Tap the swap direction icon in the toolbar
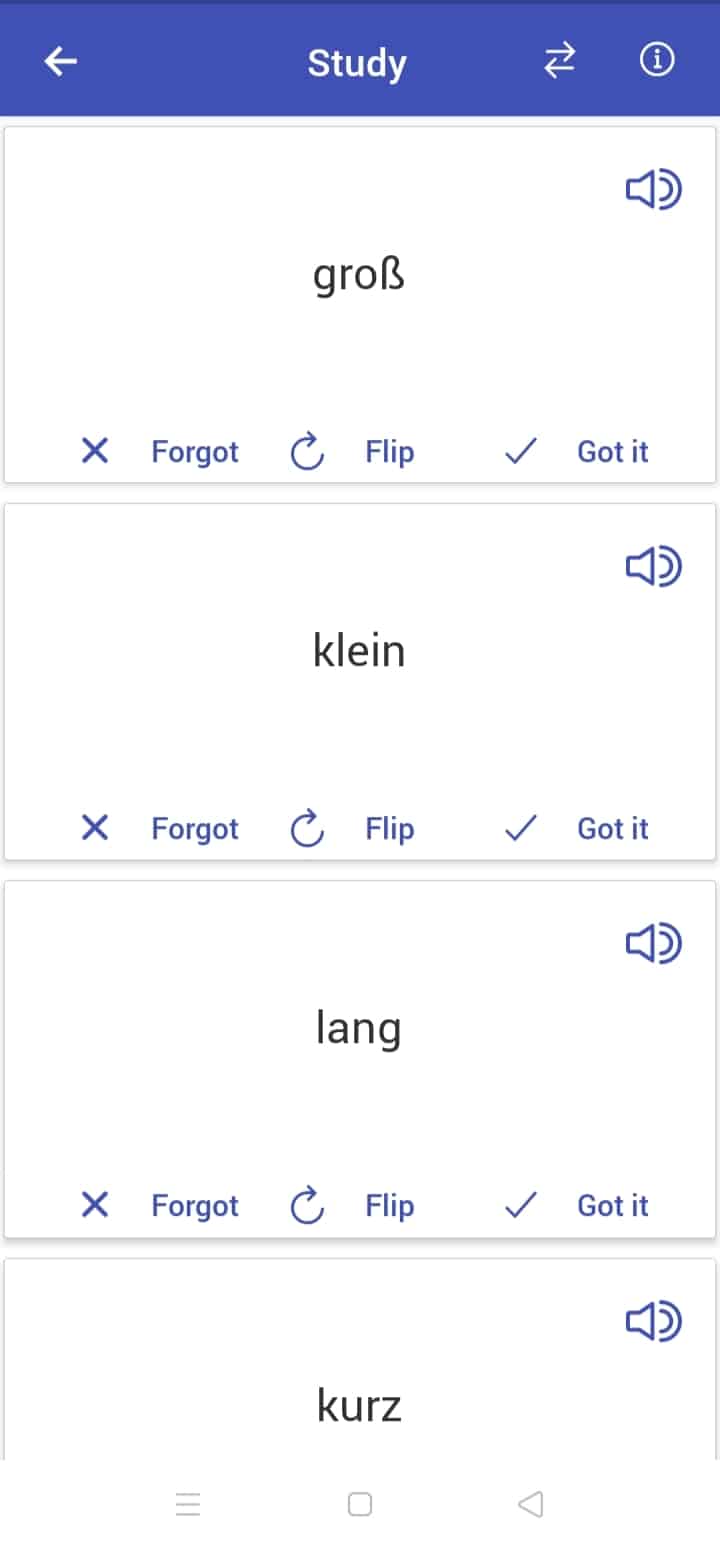The image size is (720, 1548). [559, 60]
